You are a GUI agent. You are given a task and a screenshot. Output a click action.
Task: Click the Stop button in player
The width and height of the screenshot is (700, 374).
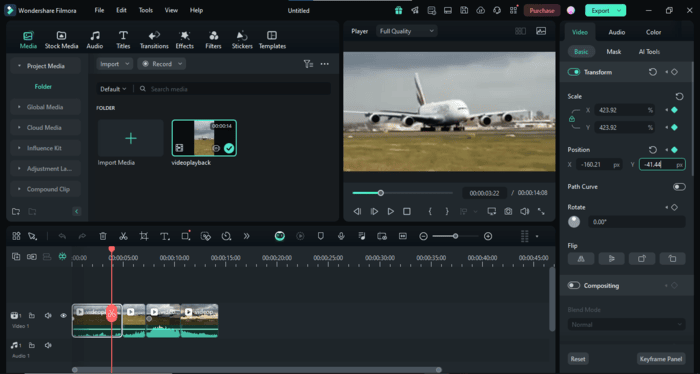click(407, 211)
